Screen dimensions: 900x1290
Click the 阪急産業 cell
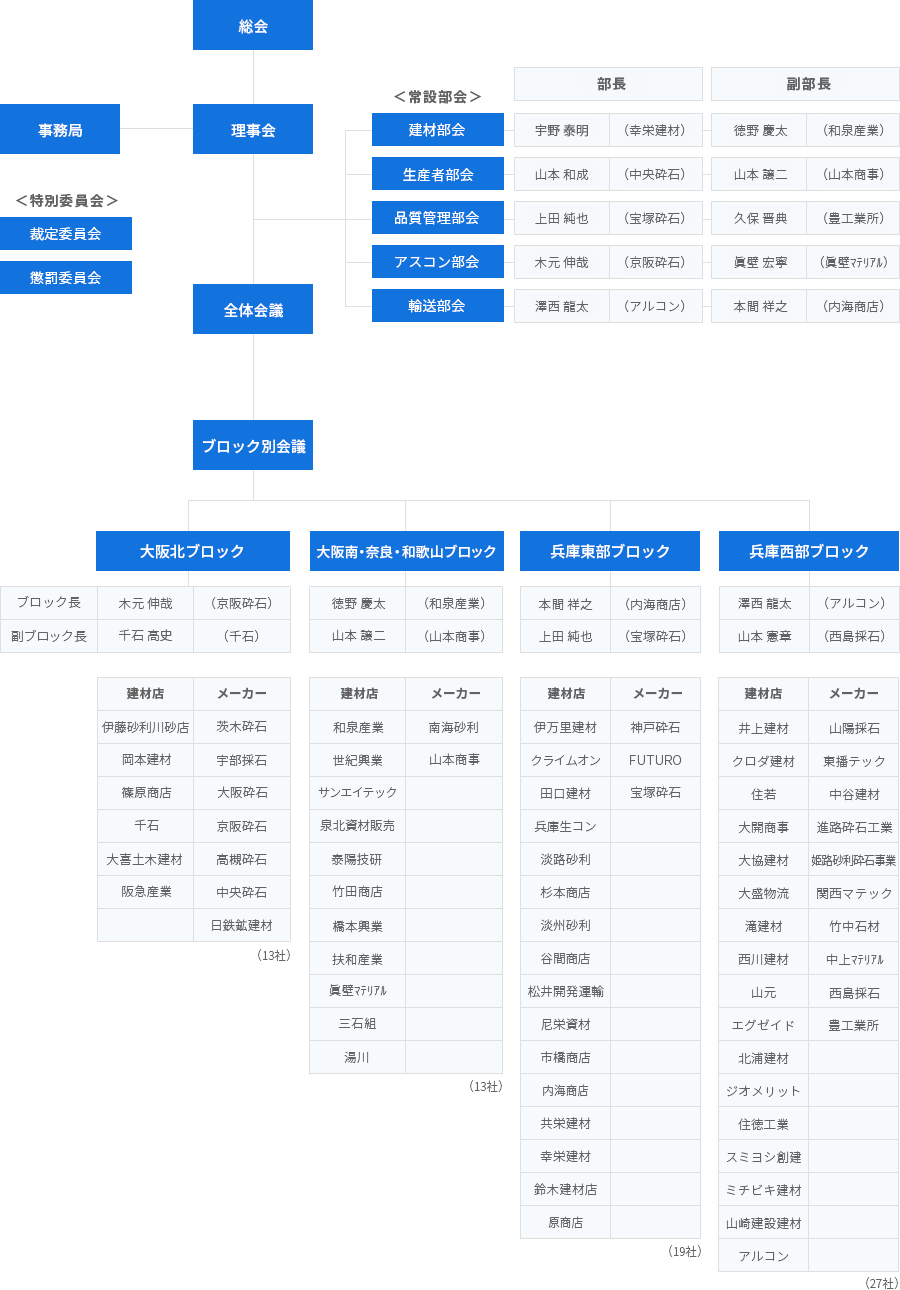click(146, 892)
